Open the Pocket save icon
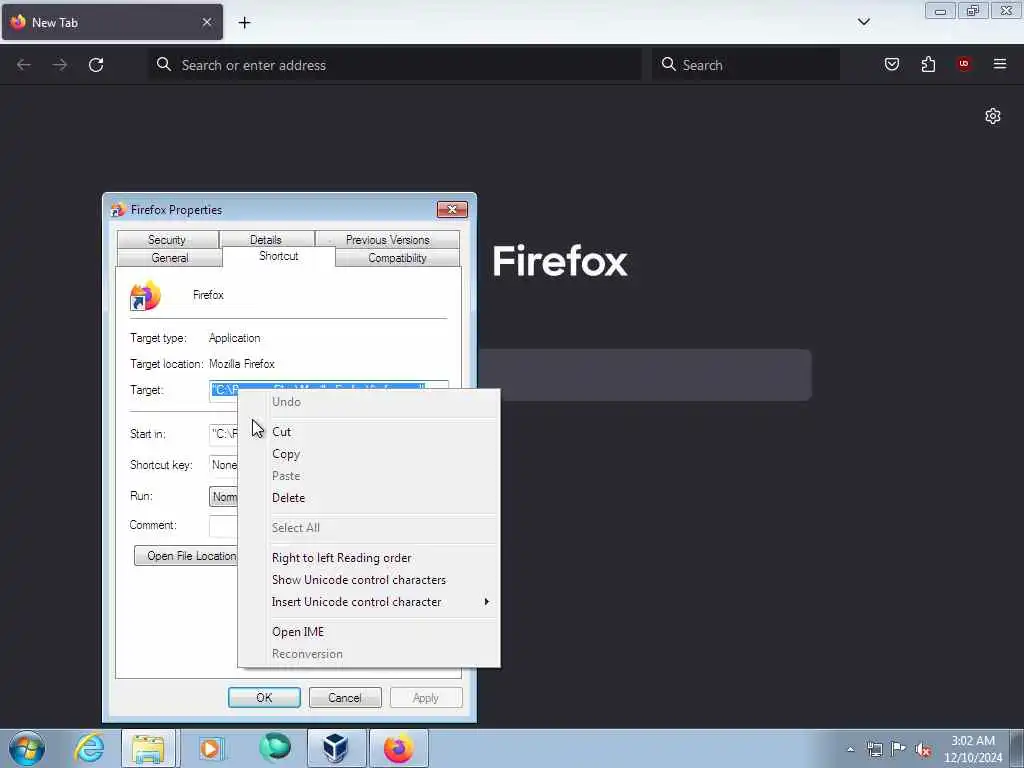Image resolution: width=1024 pixels, height=768 pixels. point(891,64)
